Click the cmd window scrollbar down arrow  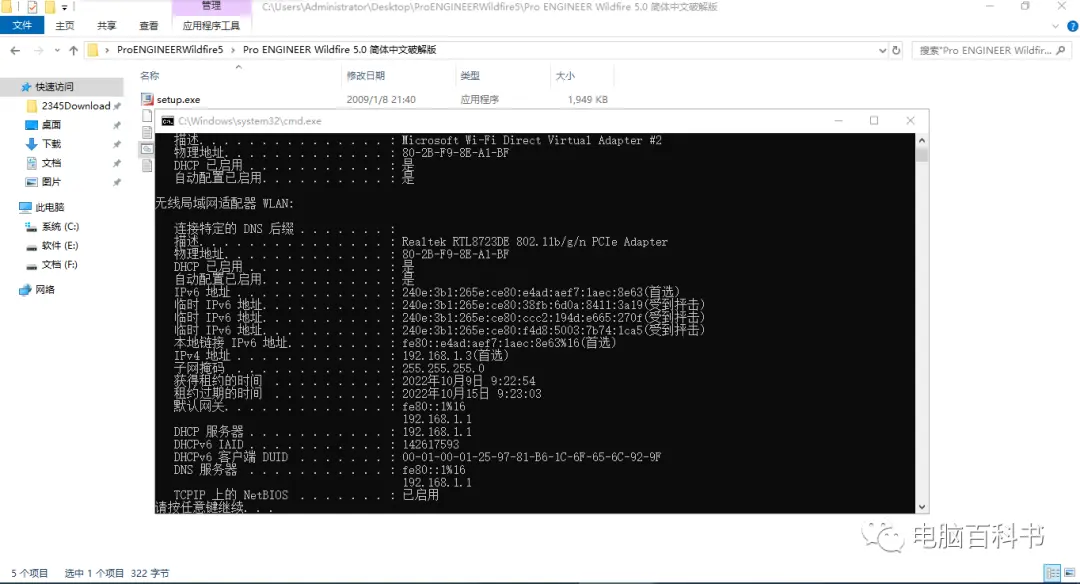[x=922, y=507]
